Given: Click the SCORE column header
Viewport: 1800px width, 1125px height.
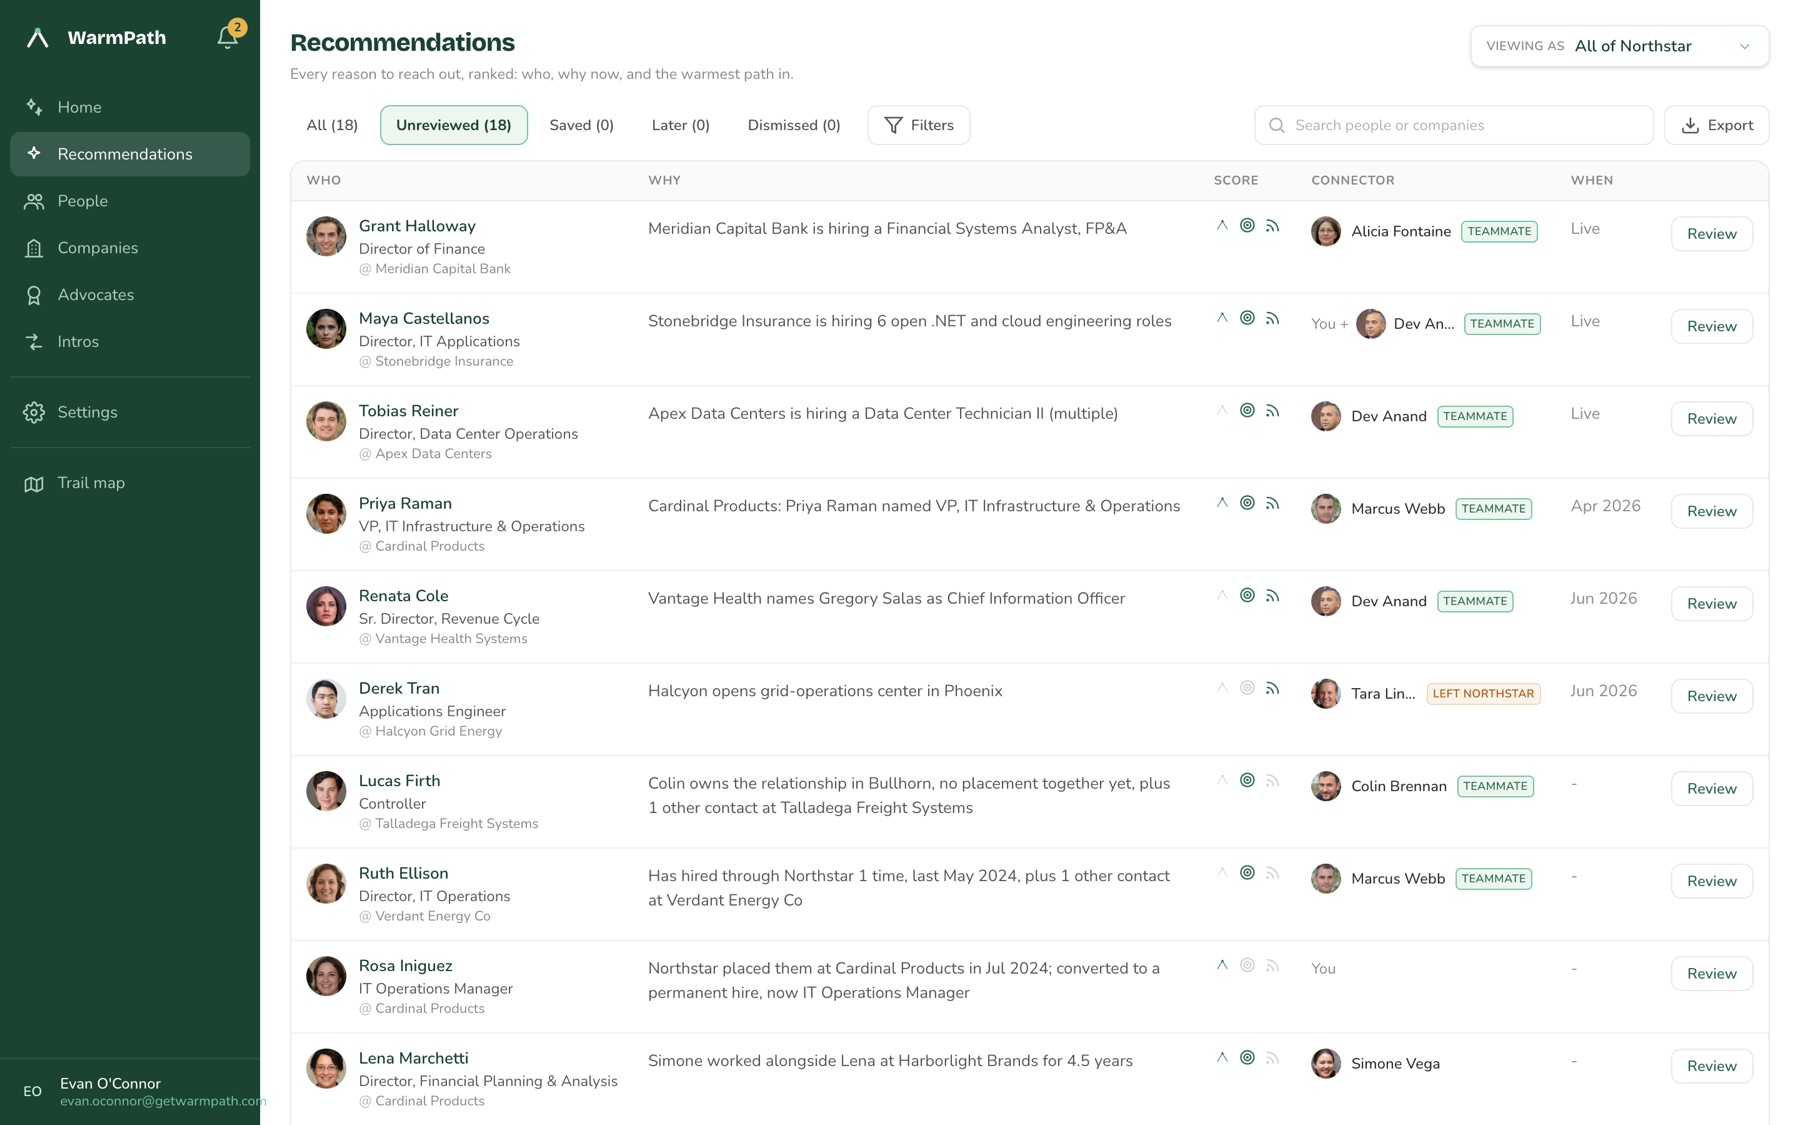Looking at the screenshot, I should coord(1236,180).
